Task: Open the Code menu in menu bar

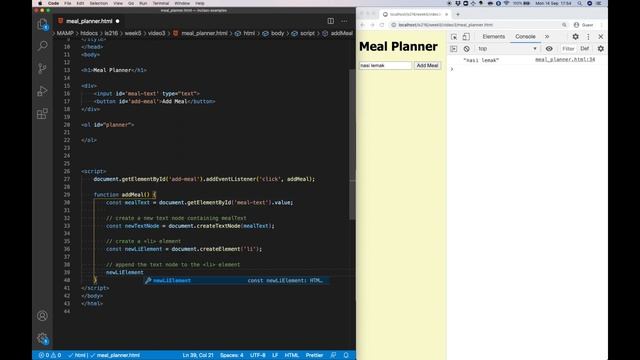Action: coord(53,3)
